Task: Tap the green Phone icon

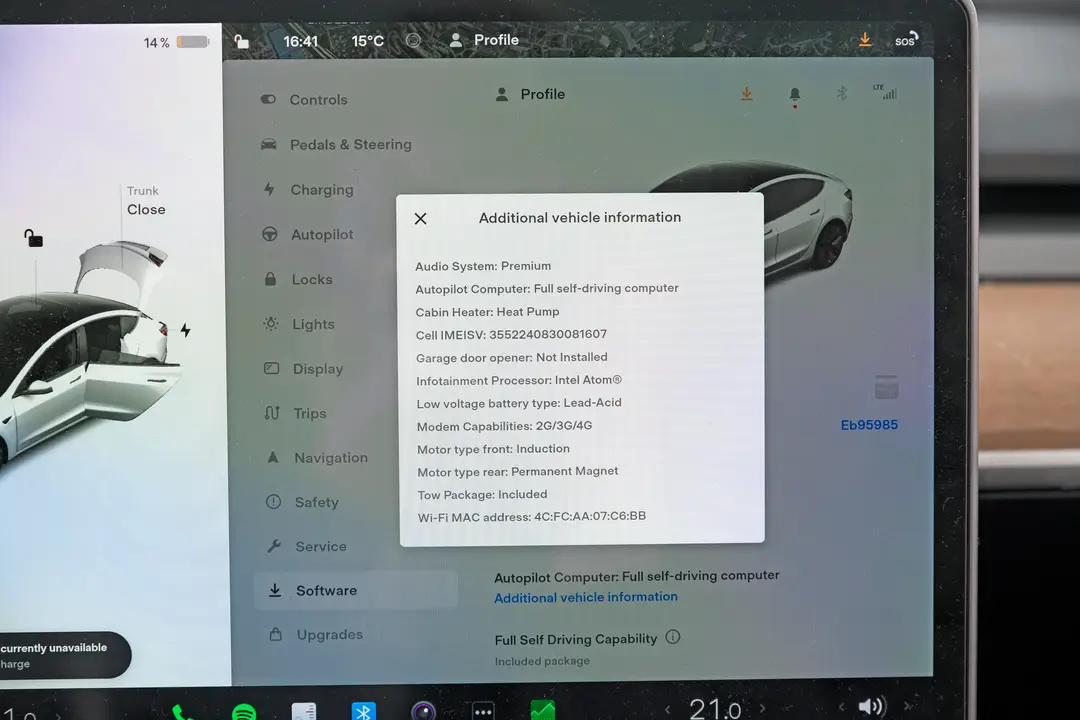Action: coord(183,712)
